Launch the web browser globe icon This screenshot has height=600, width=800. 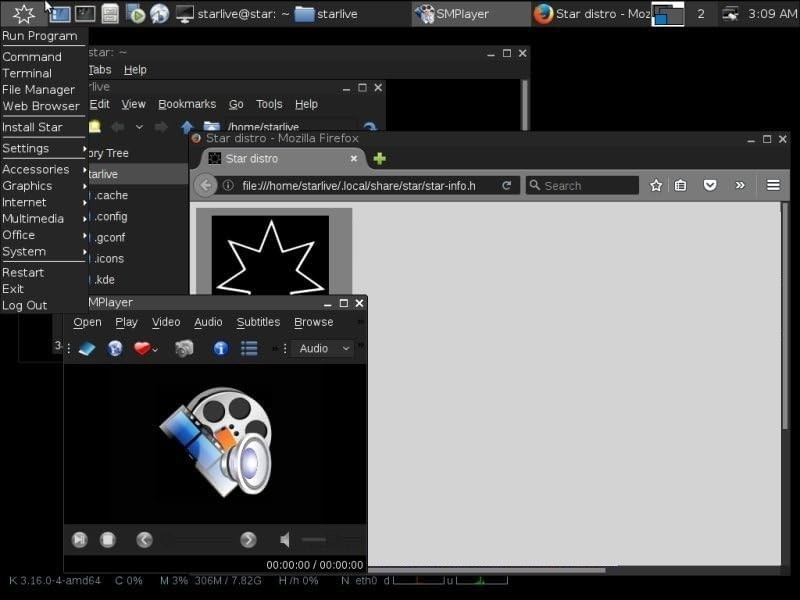(x=159, y=14)
